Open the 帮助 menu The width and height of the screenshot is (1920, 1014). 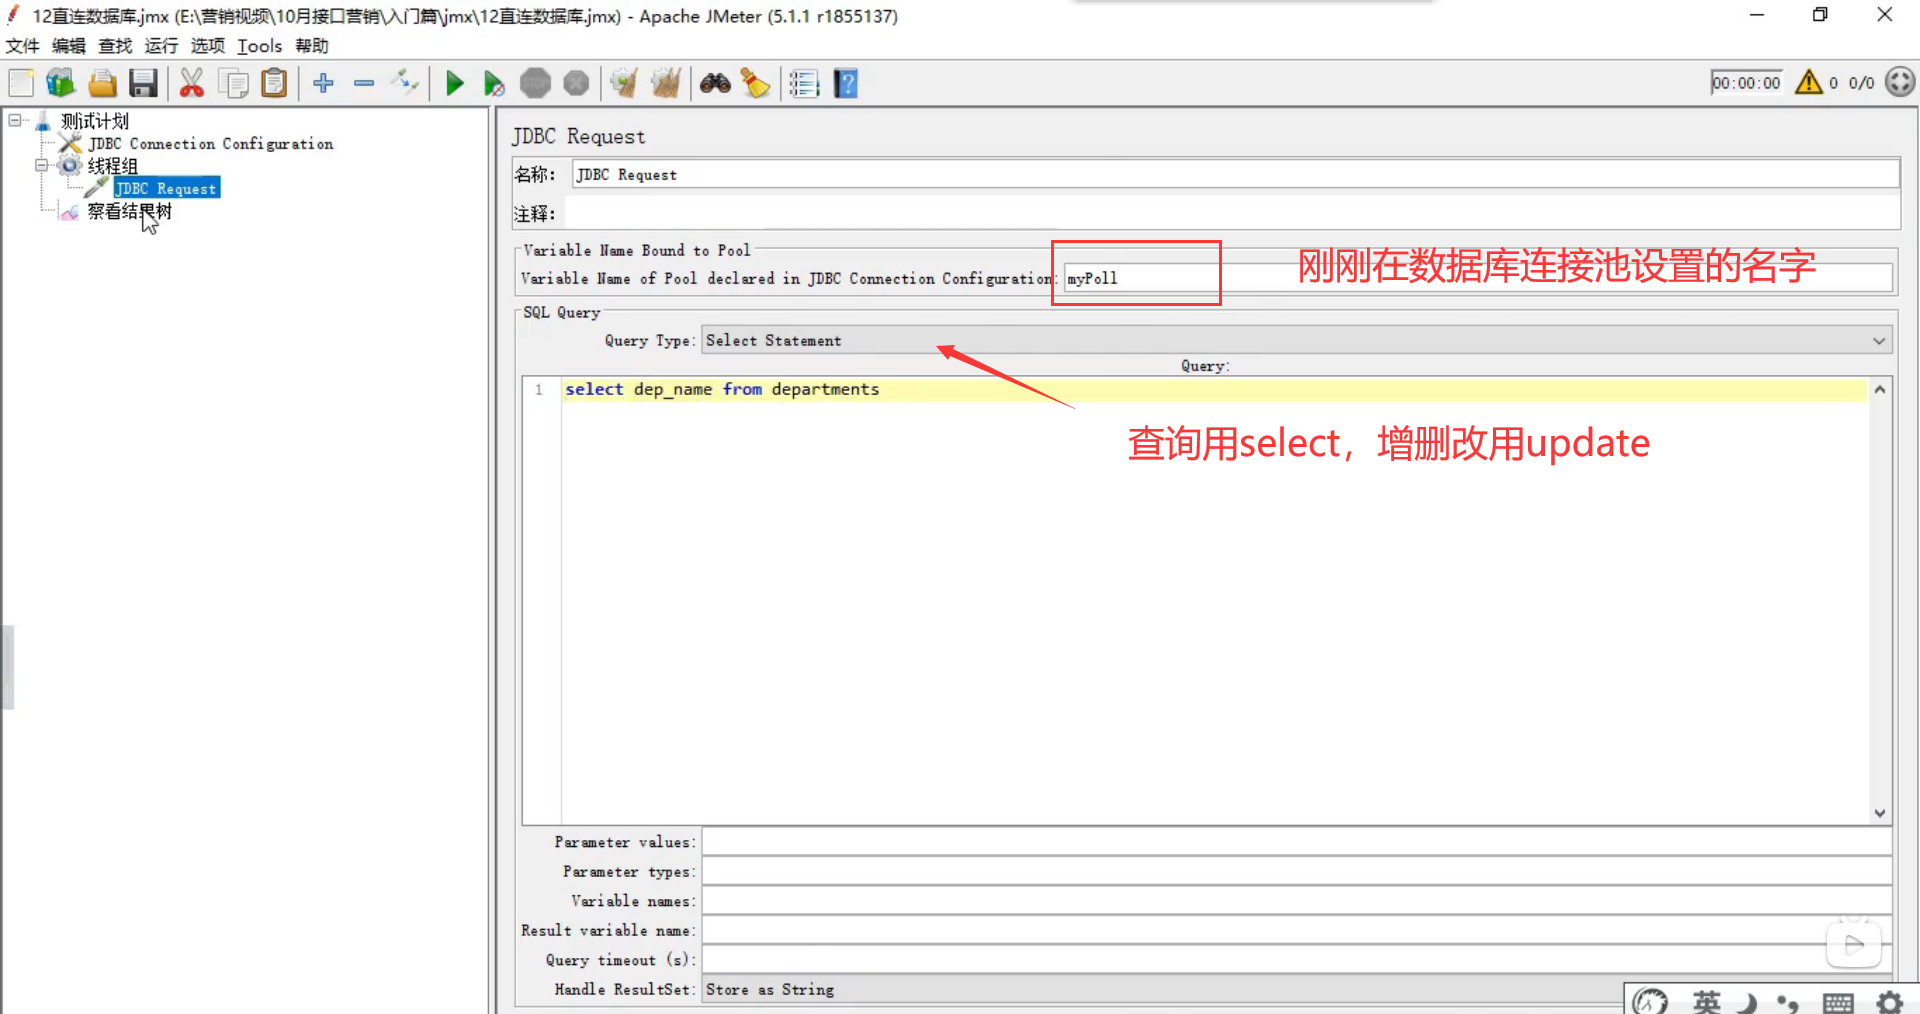point(311,46)
